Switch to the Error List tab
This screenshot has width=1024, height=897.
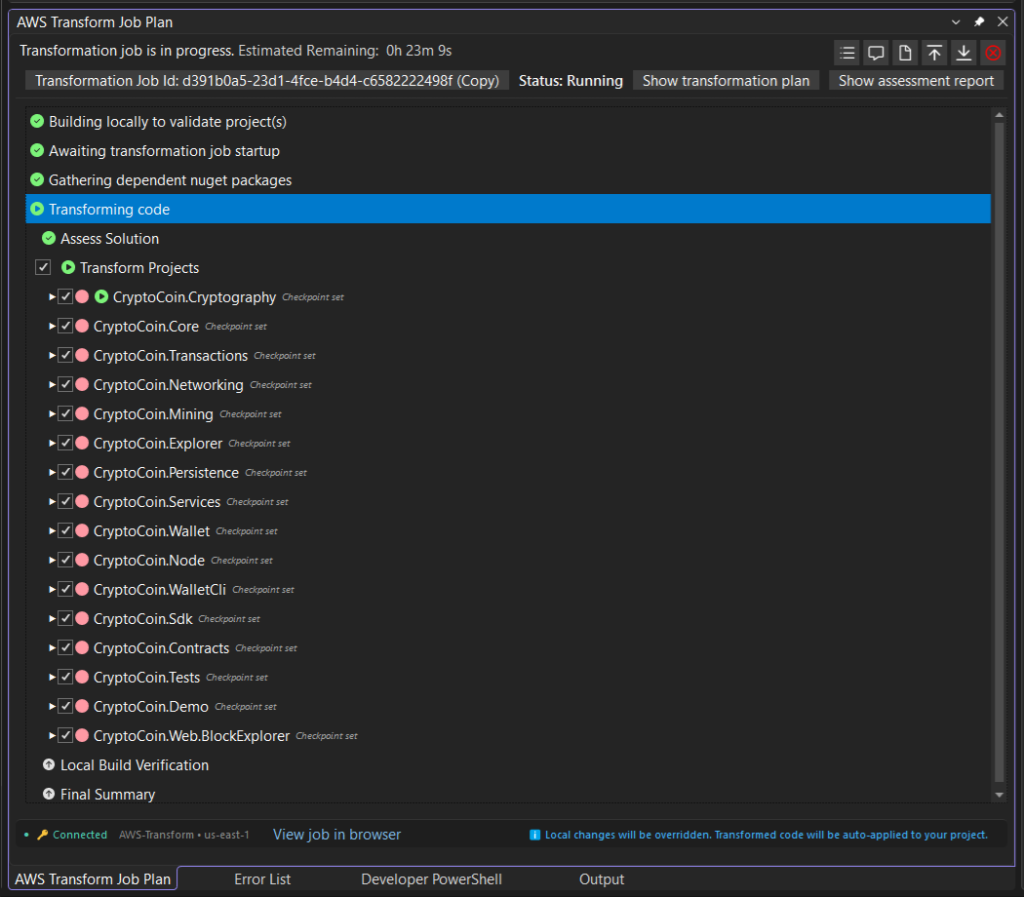(262, 879)
